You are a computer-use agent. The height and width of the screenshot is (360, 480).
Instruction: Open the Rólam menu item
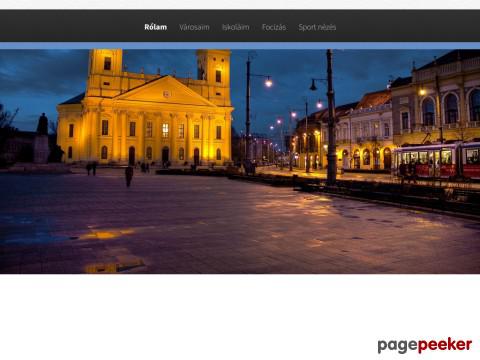(156, 27)
